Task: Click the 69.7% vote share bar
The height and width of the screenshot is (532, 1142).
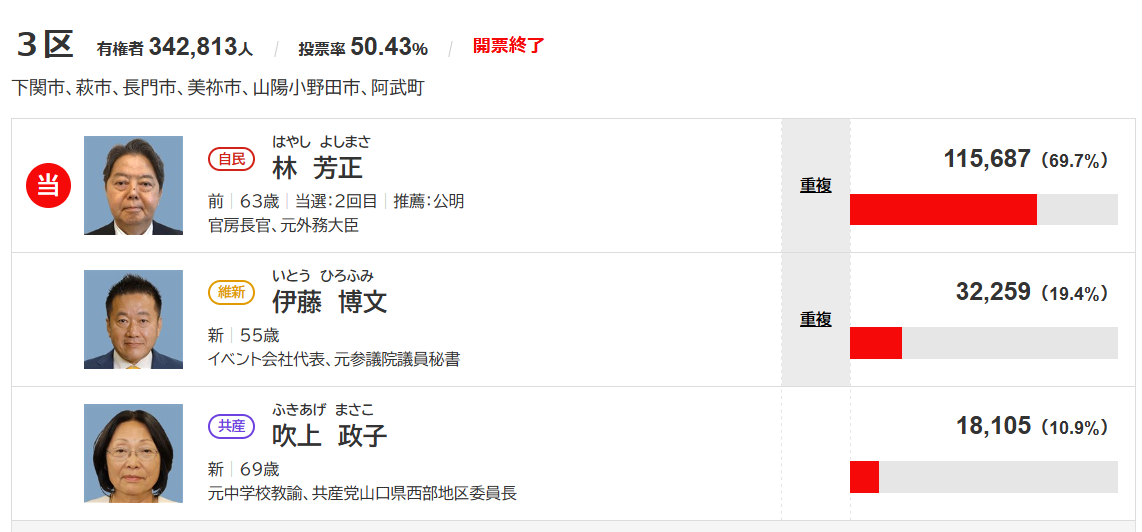Action: click(x=983, y=209)
